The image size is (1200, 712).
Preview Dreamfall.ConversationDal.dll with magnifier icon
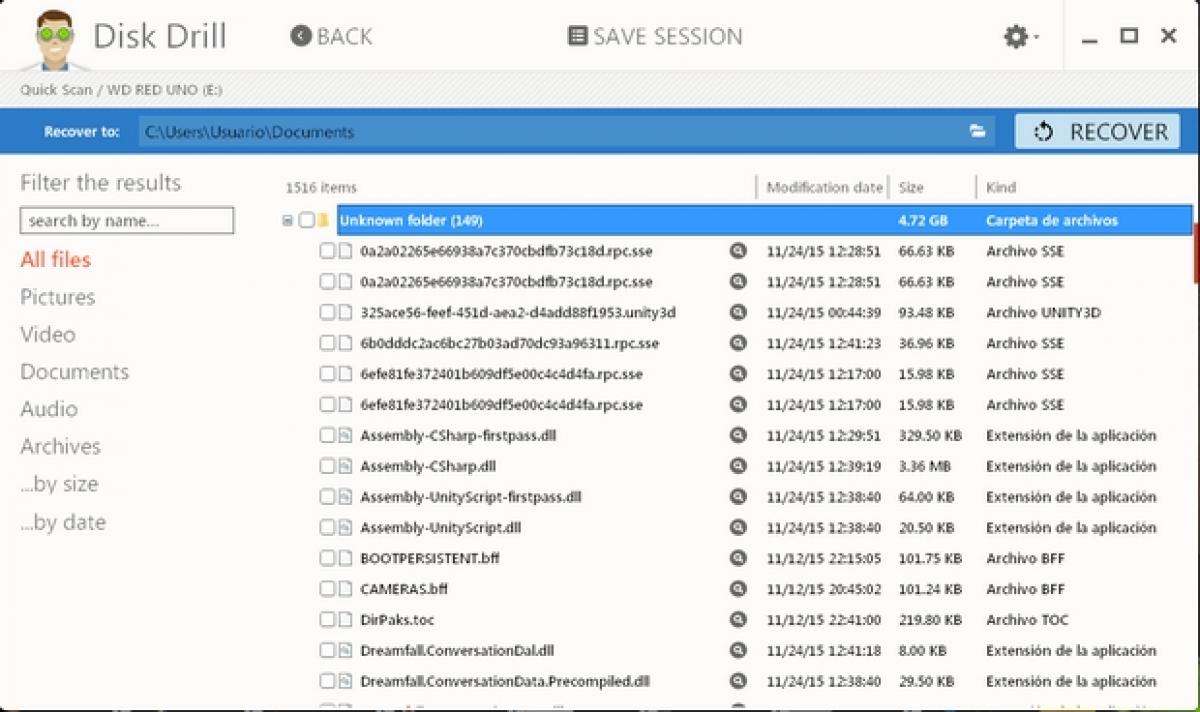(x=738, y=651)
